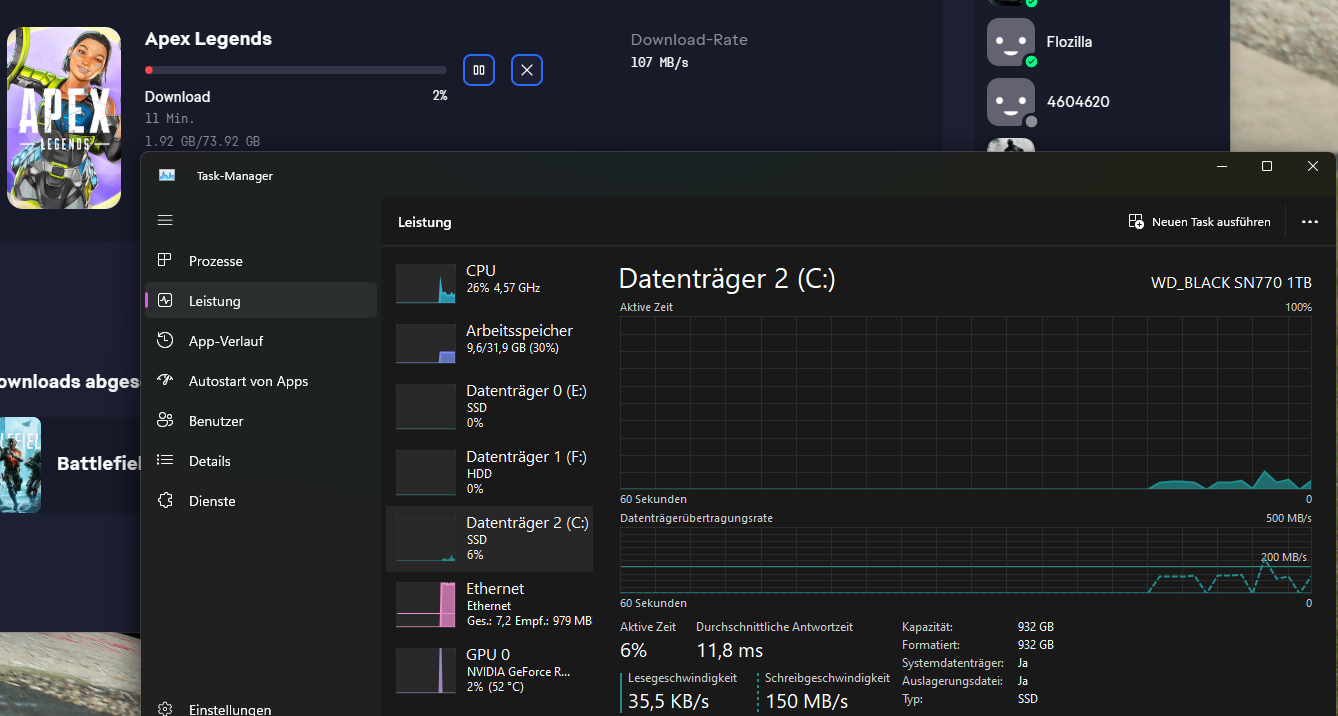Maximize the Task-Manager window

[x=1267, y=166]
